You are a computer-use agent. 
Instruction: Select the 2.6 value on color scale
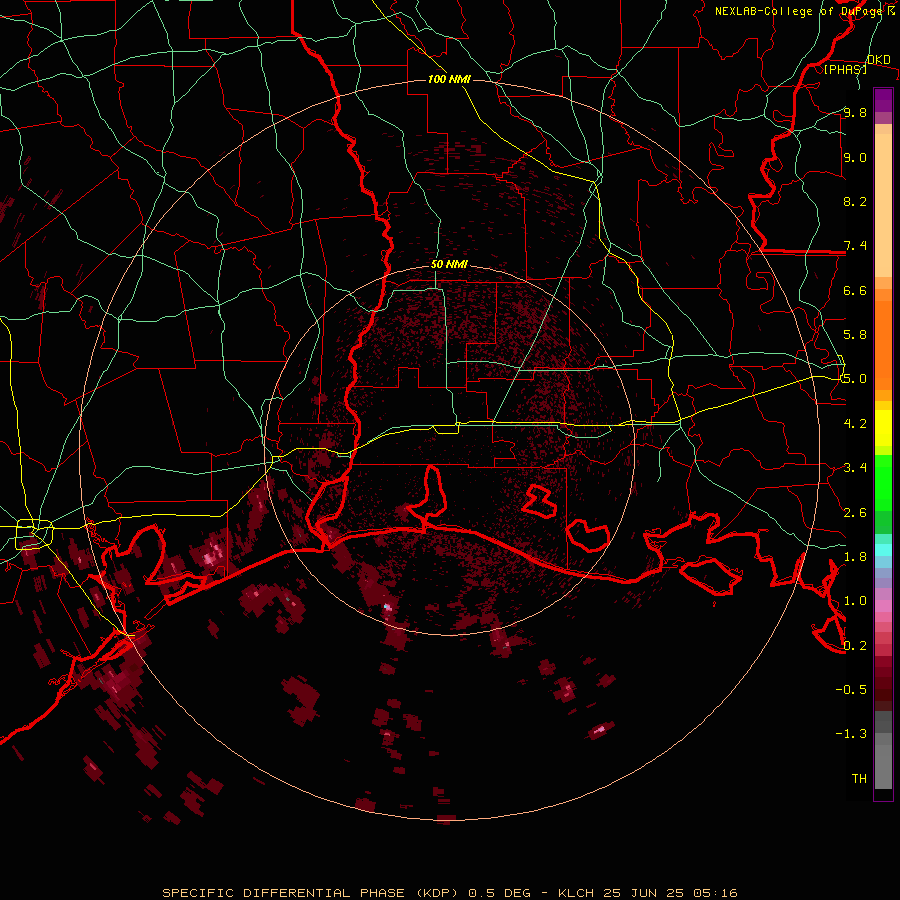(x=855, y=512)
